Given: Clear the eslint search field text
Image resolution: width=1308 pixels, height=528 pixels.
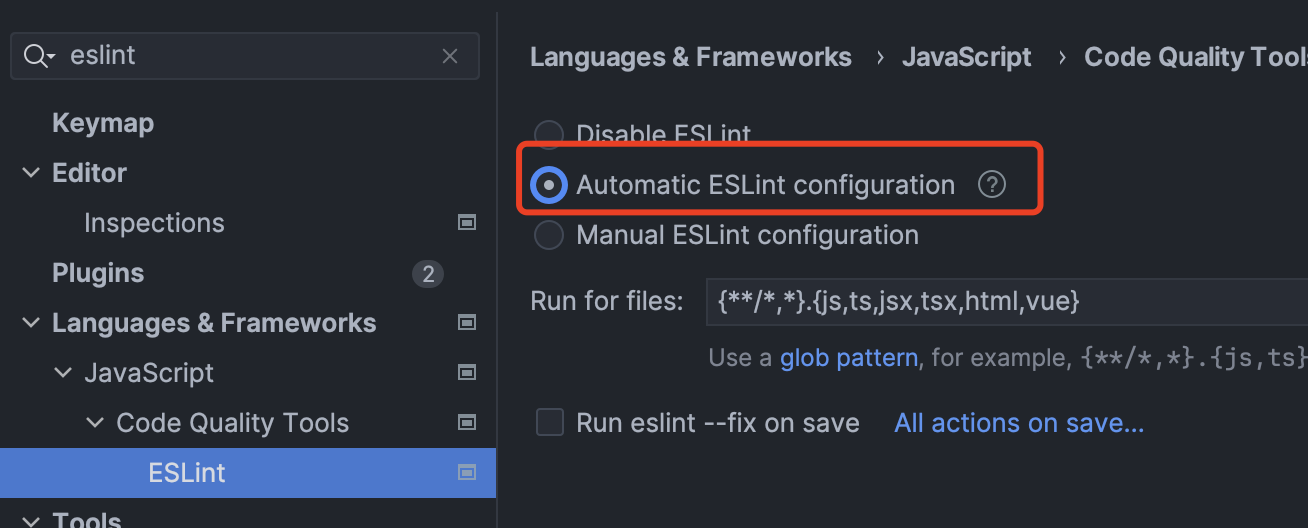Looking at the screenshot, I should pyautogui.click(x=450, y=57).
